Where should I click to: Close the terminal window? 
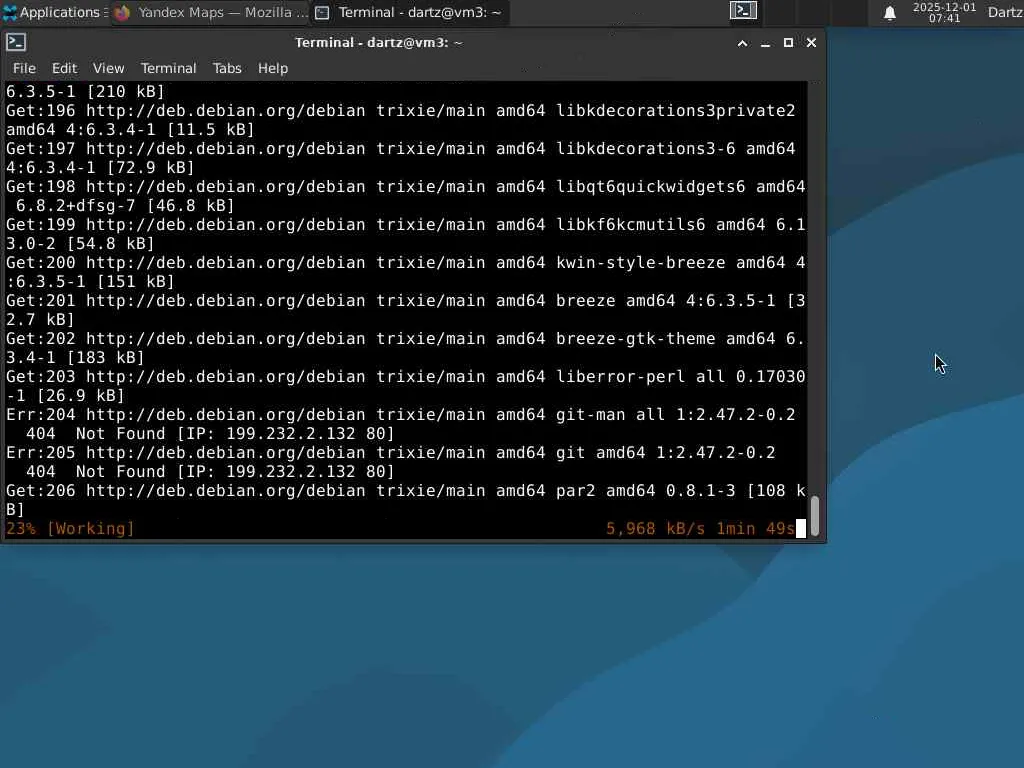811,43
